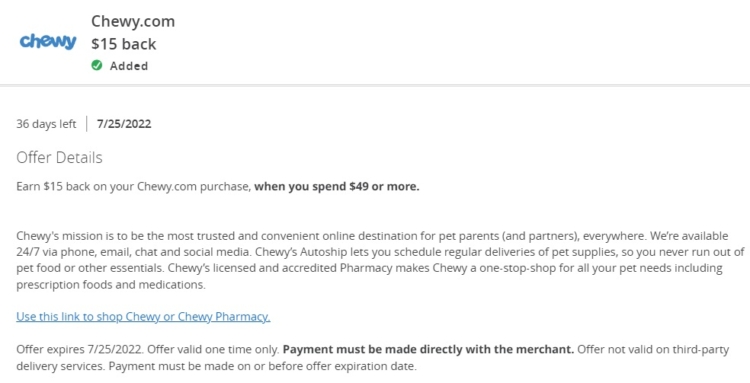Click 'Earn $15 back on your Chewy.com purchase' text

133,186
